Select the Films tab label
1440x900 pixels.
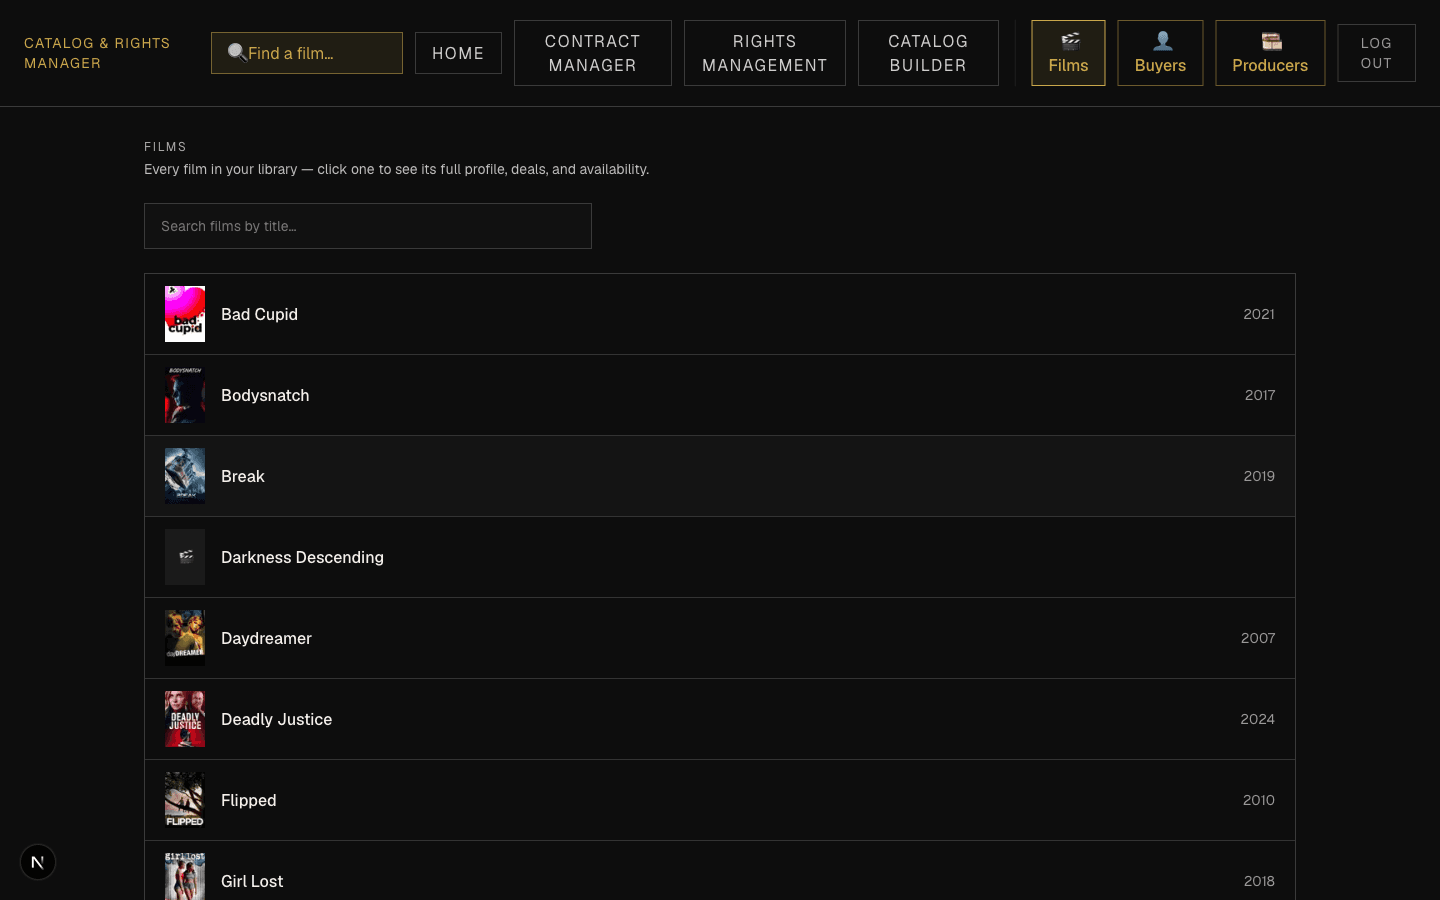pyautogui.click(x=1068, y=66)
